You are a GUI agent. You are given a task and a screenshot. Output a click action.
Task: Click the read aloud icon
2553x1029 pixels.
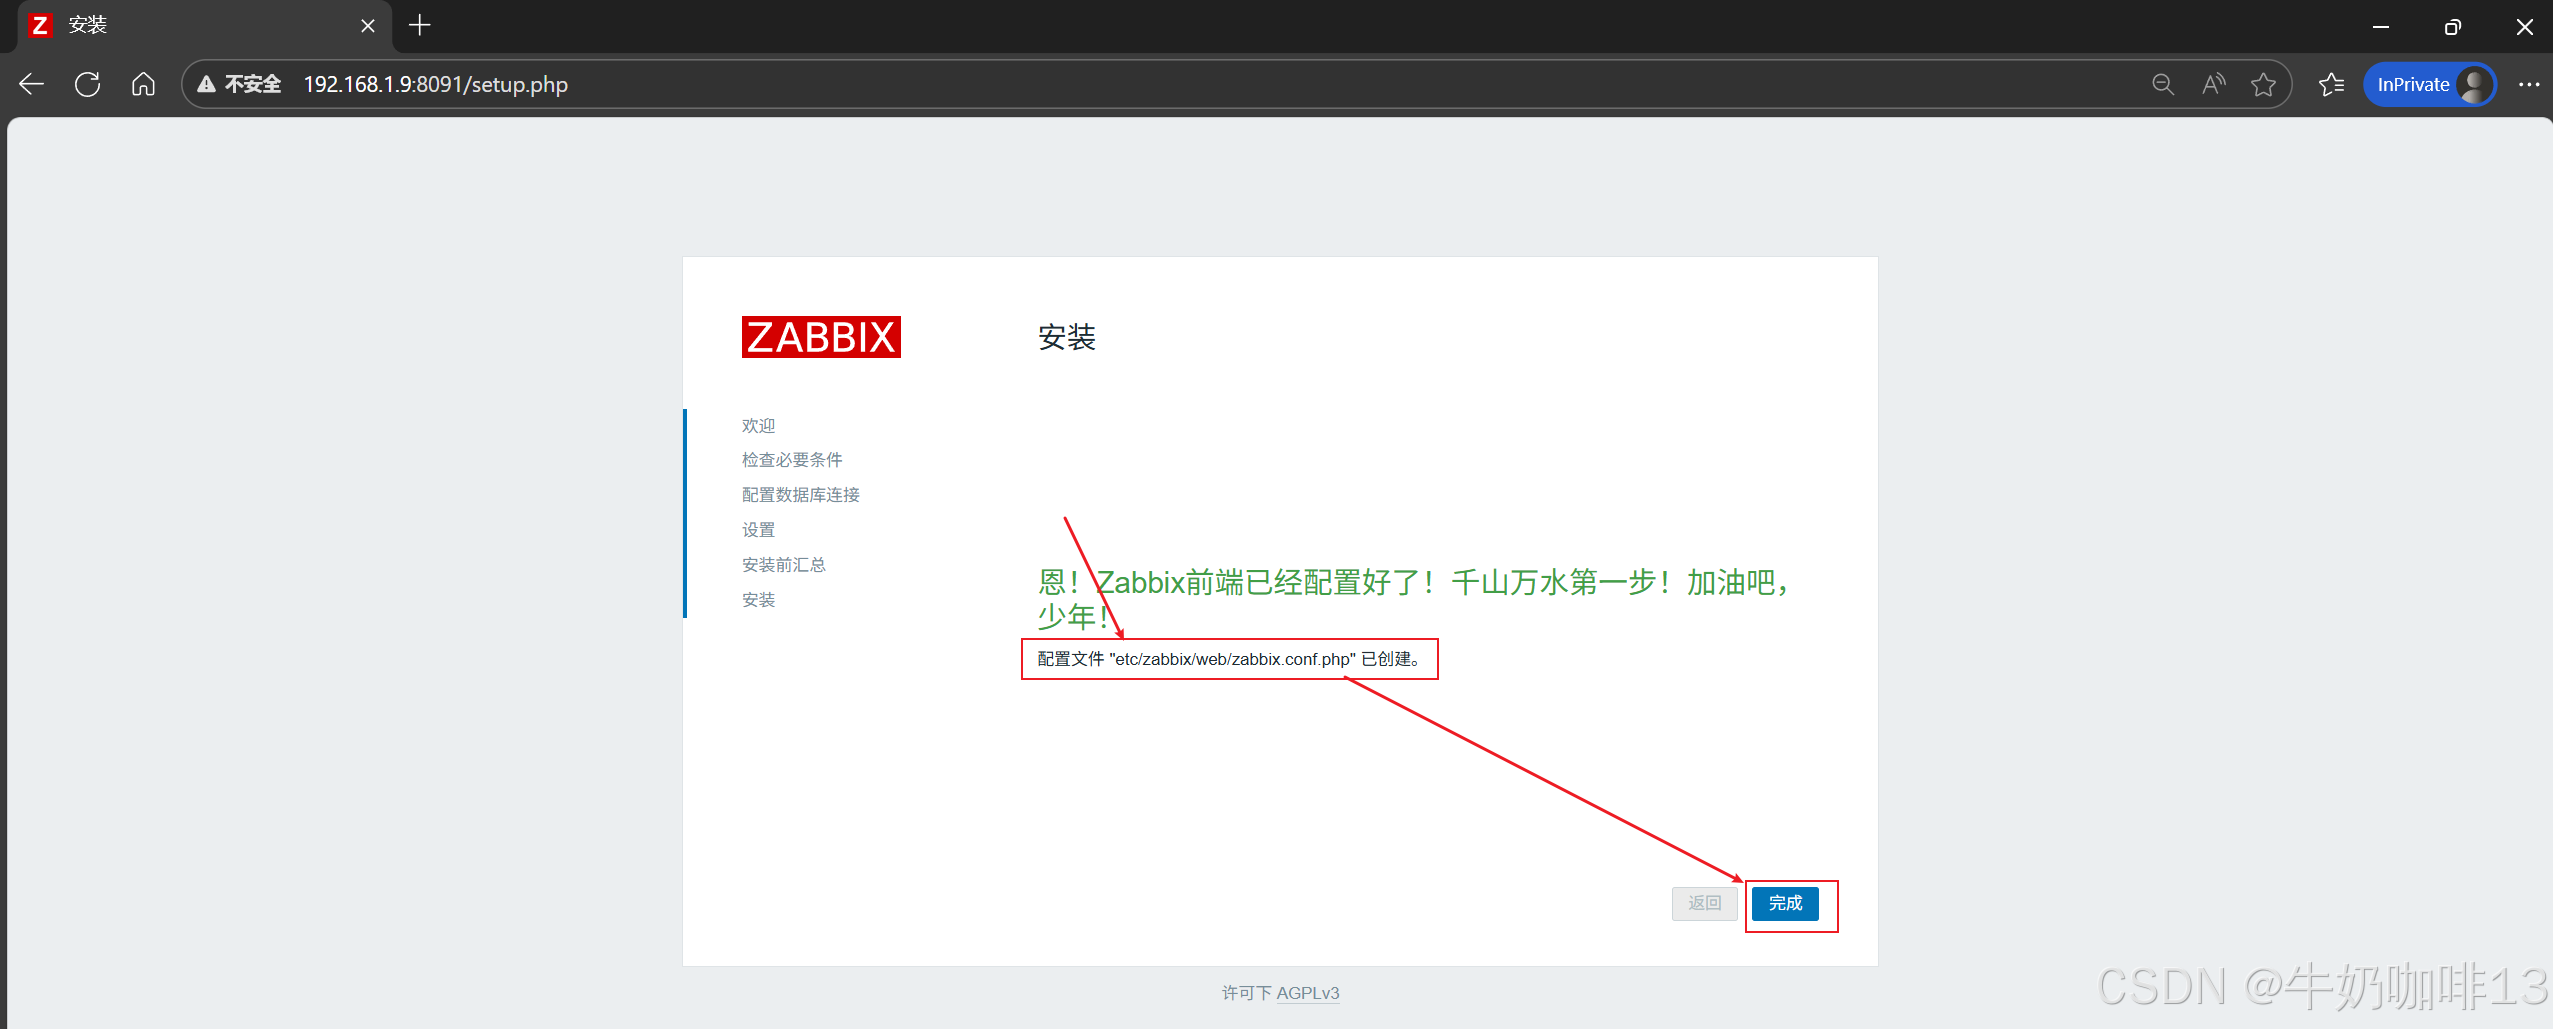2213,84
